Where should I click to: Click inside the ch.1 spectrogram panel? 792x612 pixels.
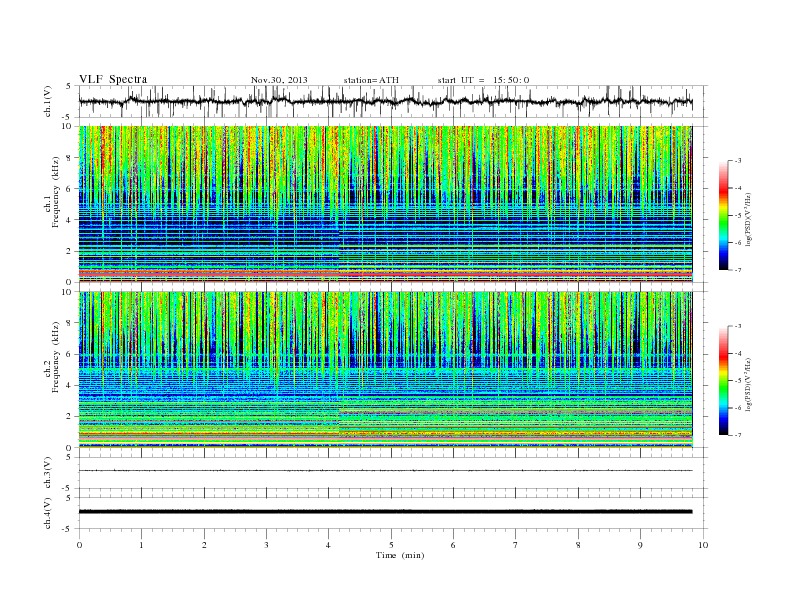tap(386, 204)
